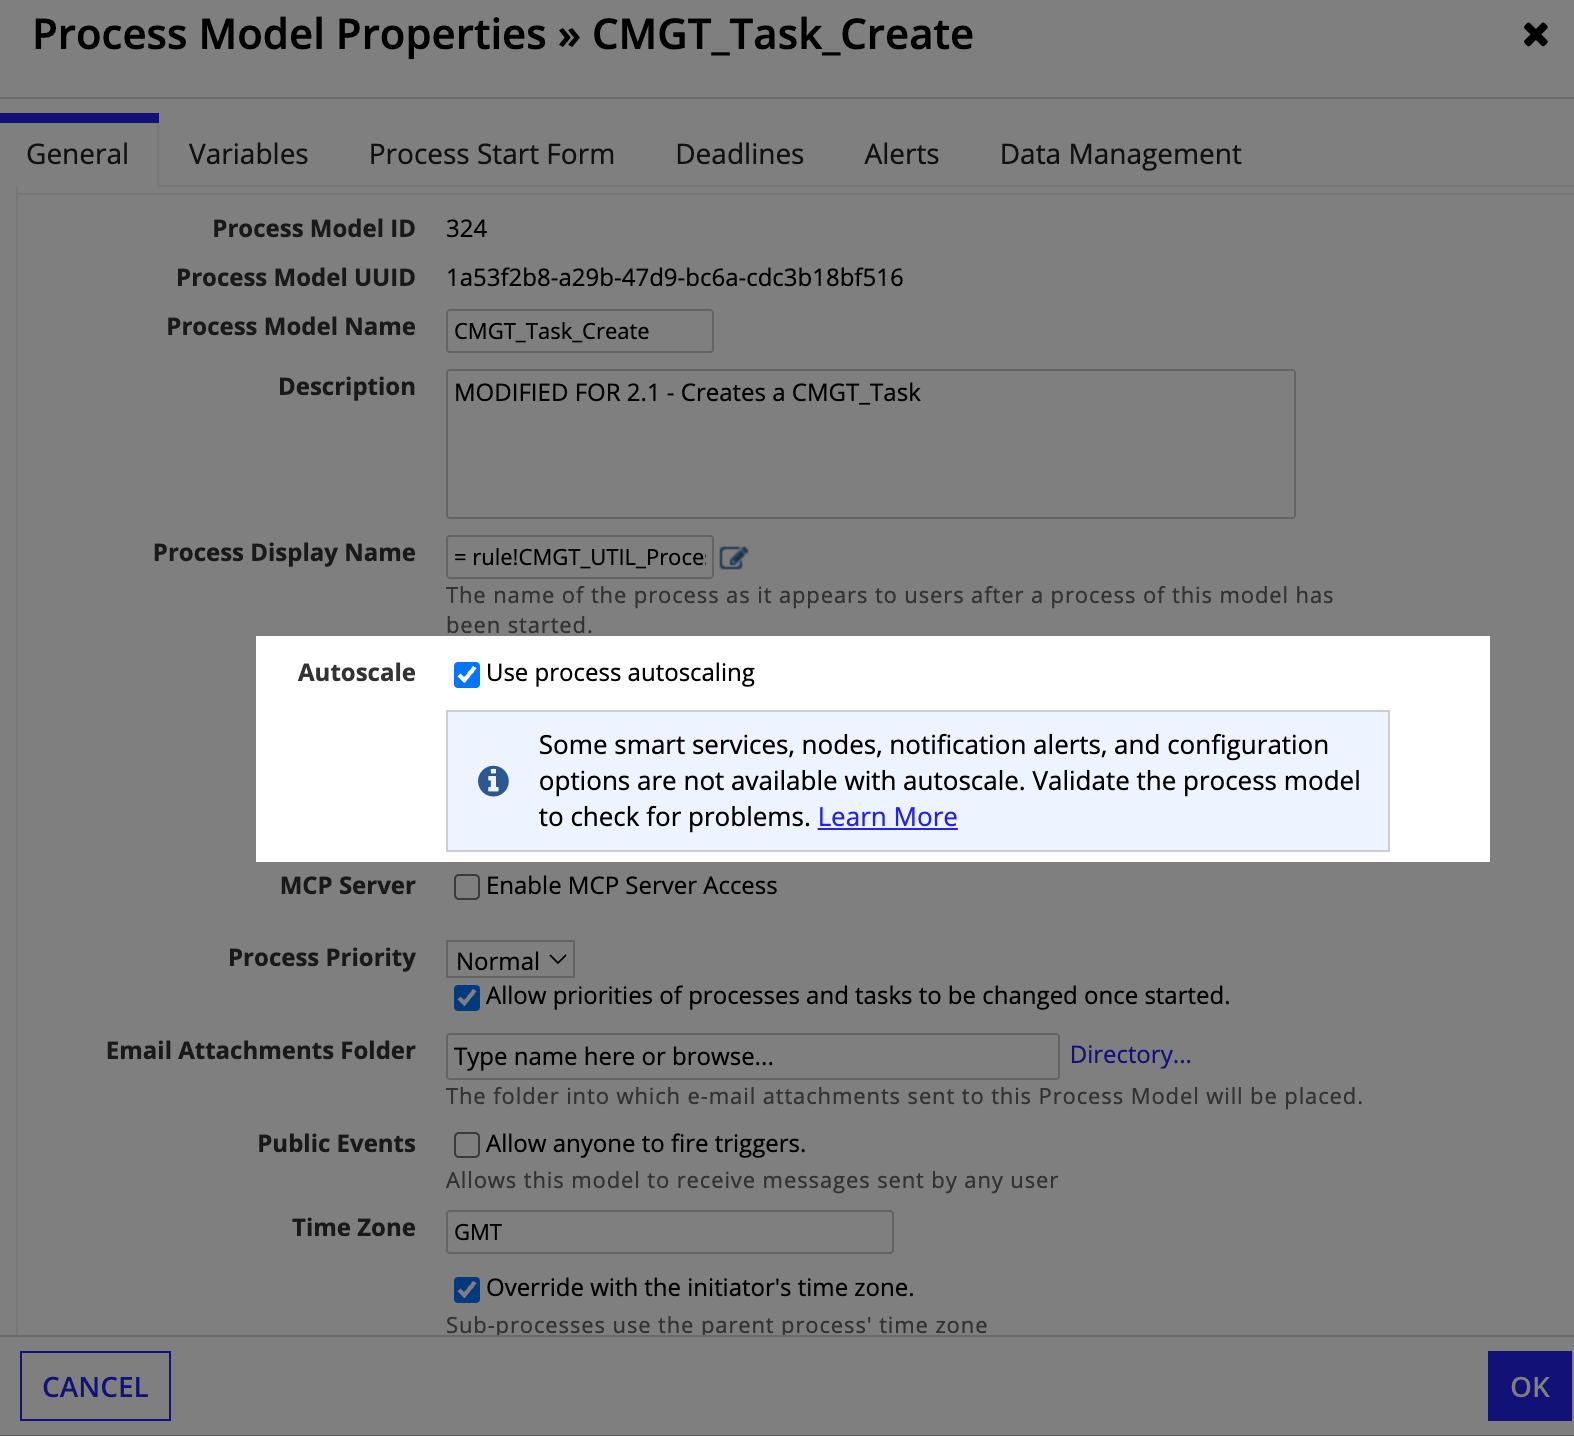Select the Process Model UUID value text
This screenshot has height=1436, width=1574.
[675, 278]
